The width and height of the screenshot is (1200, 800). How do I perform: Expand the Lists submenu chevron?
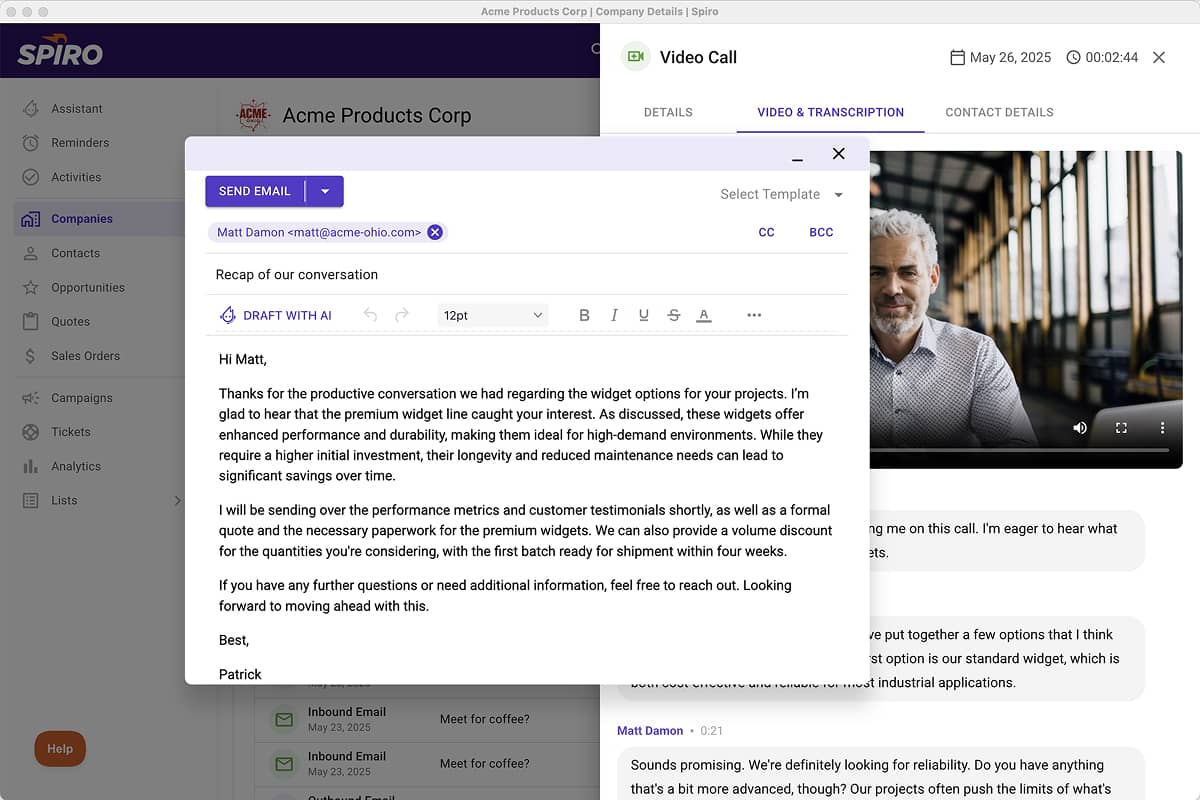[x=177, y=500]
